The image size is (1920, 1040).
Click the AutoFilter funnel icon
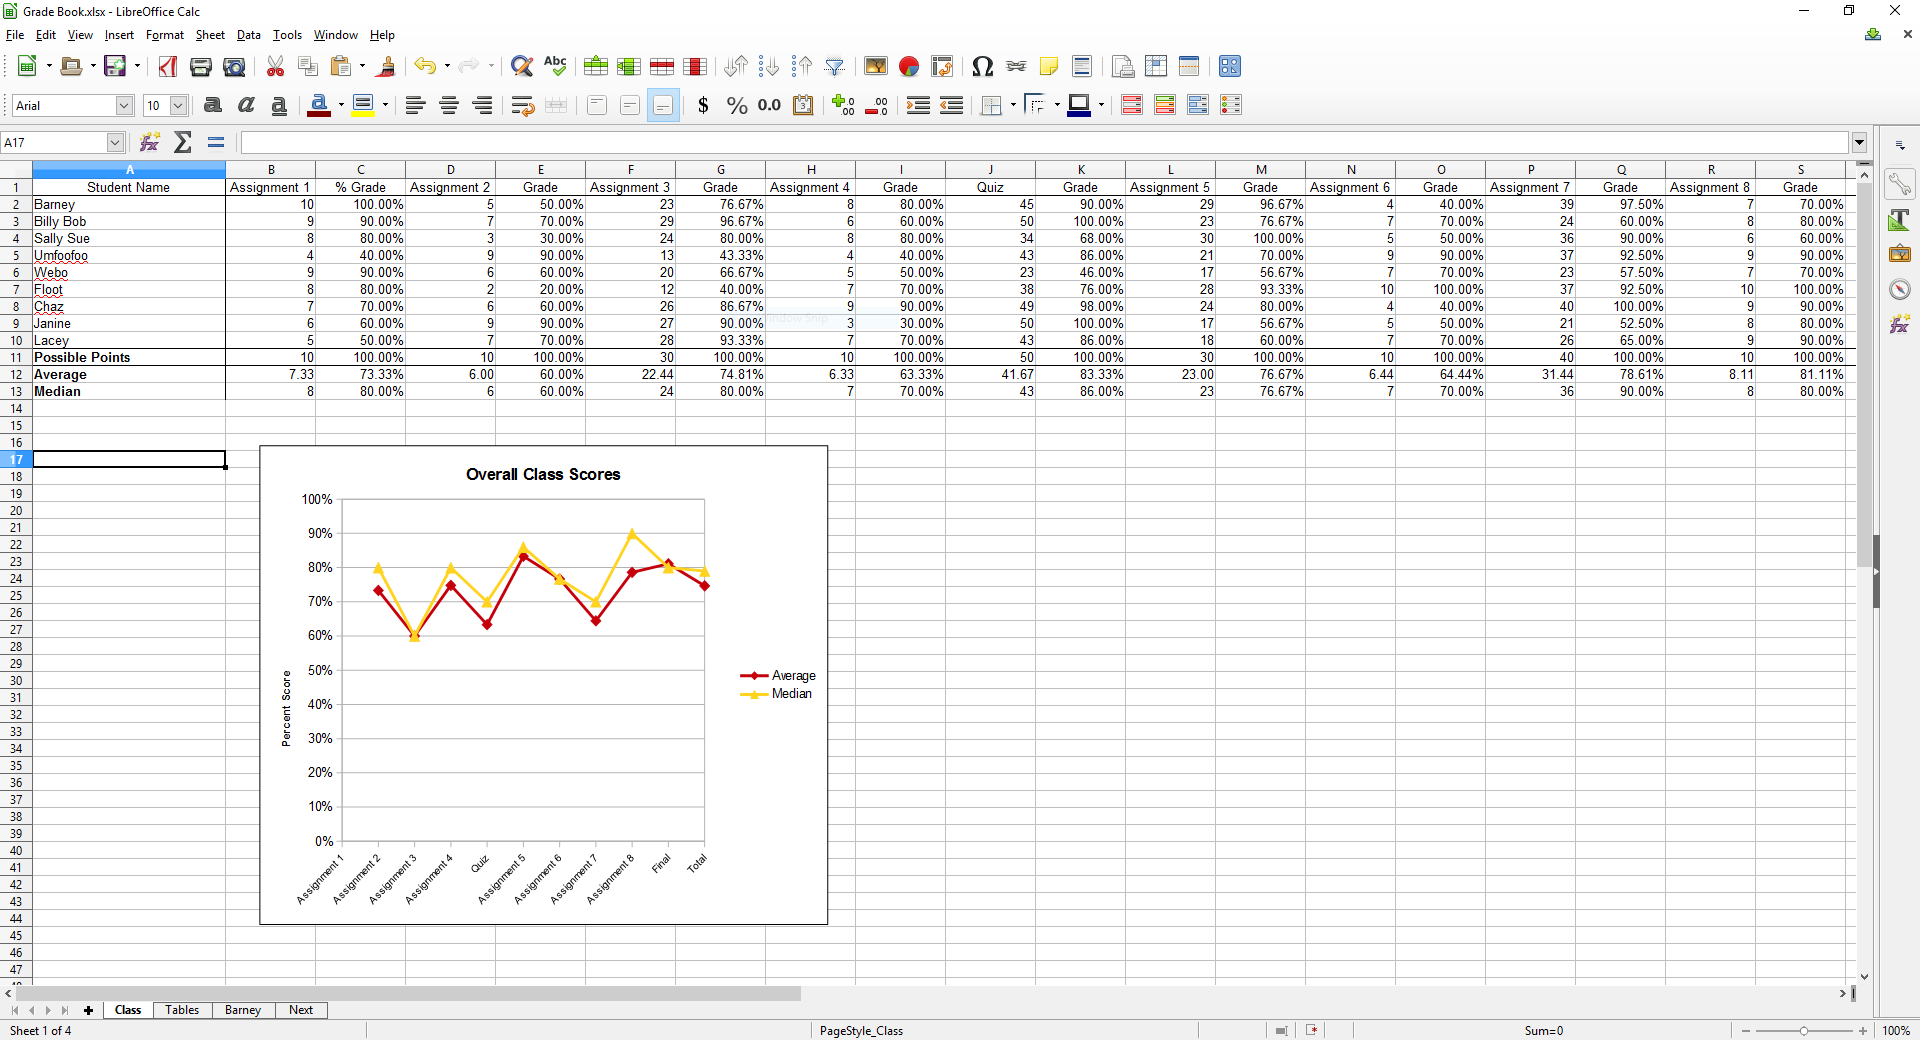pos(835,67)
